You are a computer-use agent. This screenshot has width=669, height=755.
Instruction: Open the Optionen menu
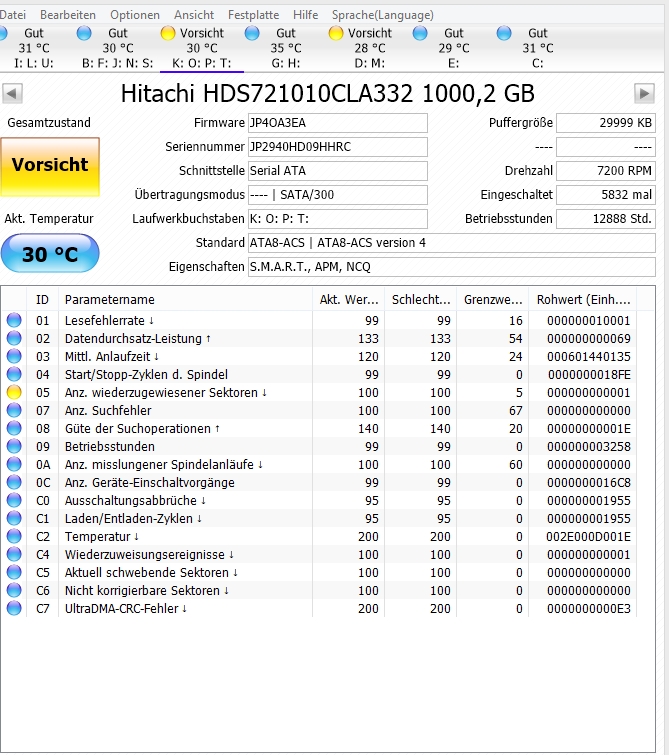point(135,15)
